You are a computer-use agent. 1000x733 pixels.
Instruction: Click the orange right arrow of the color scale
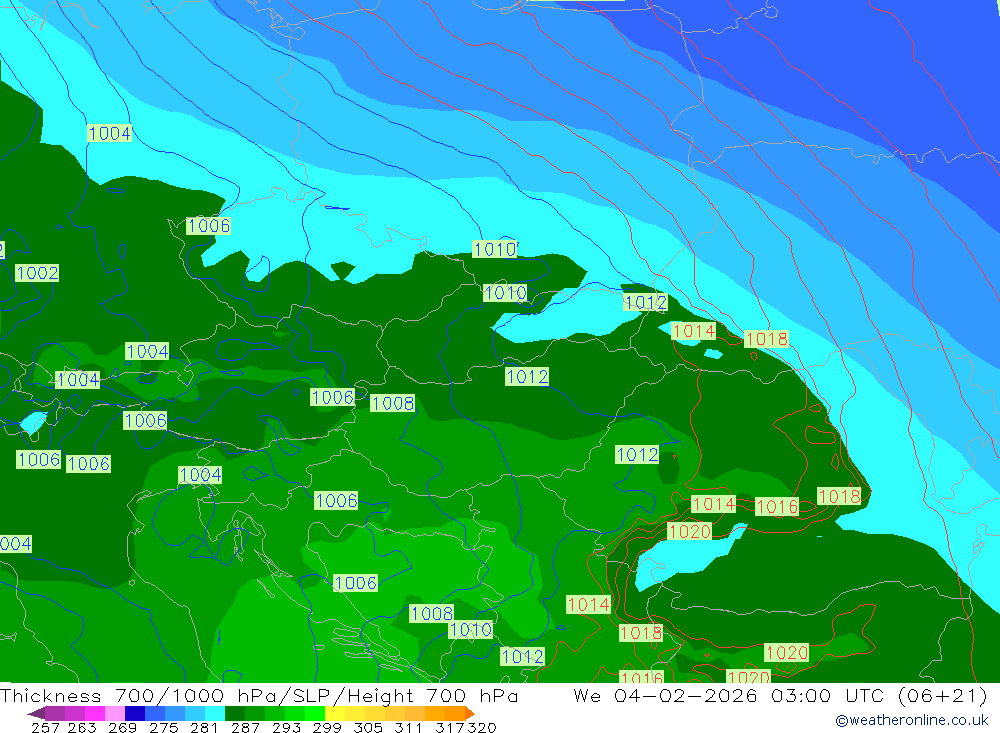pos(470,713)
